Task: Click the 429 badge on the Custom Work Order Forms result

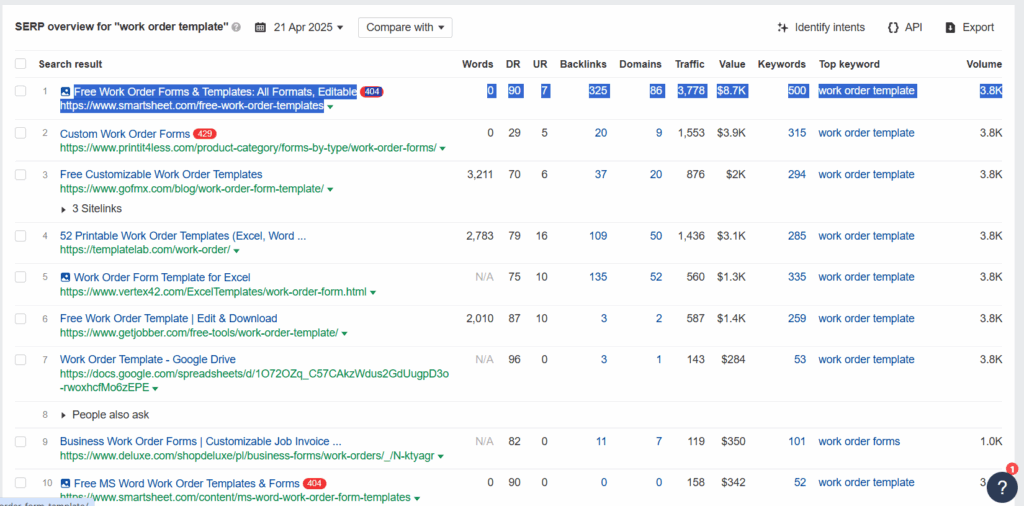Action: [204, 134]
